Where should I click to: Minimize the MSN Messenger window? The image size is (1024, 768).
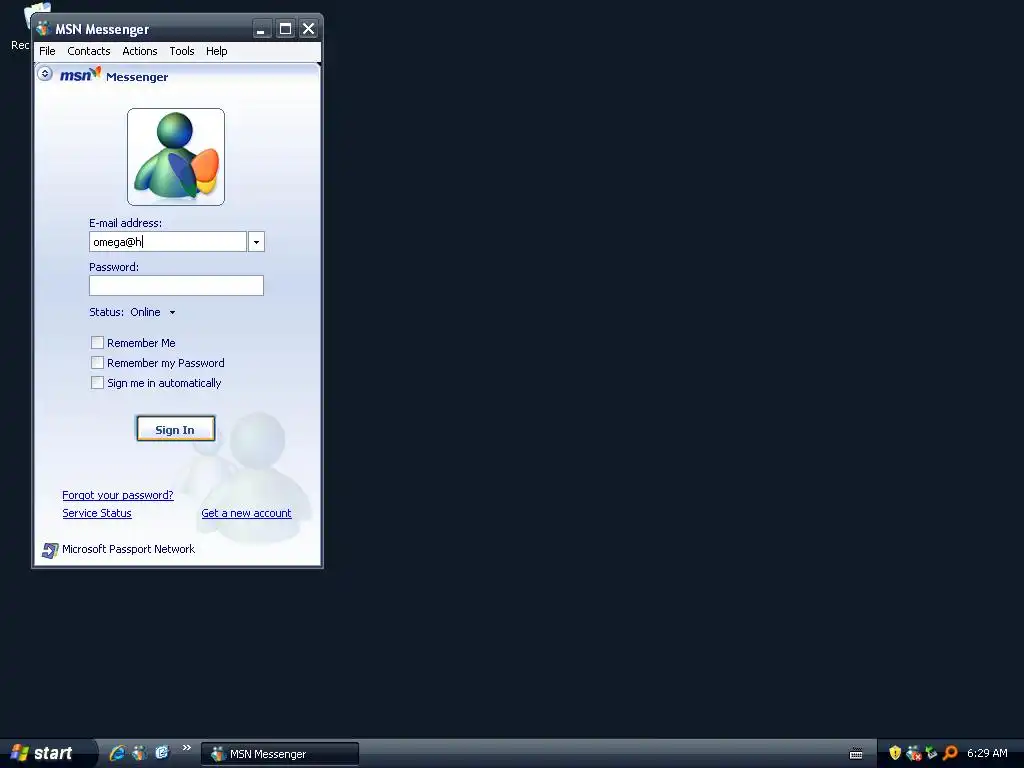262,29
